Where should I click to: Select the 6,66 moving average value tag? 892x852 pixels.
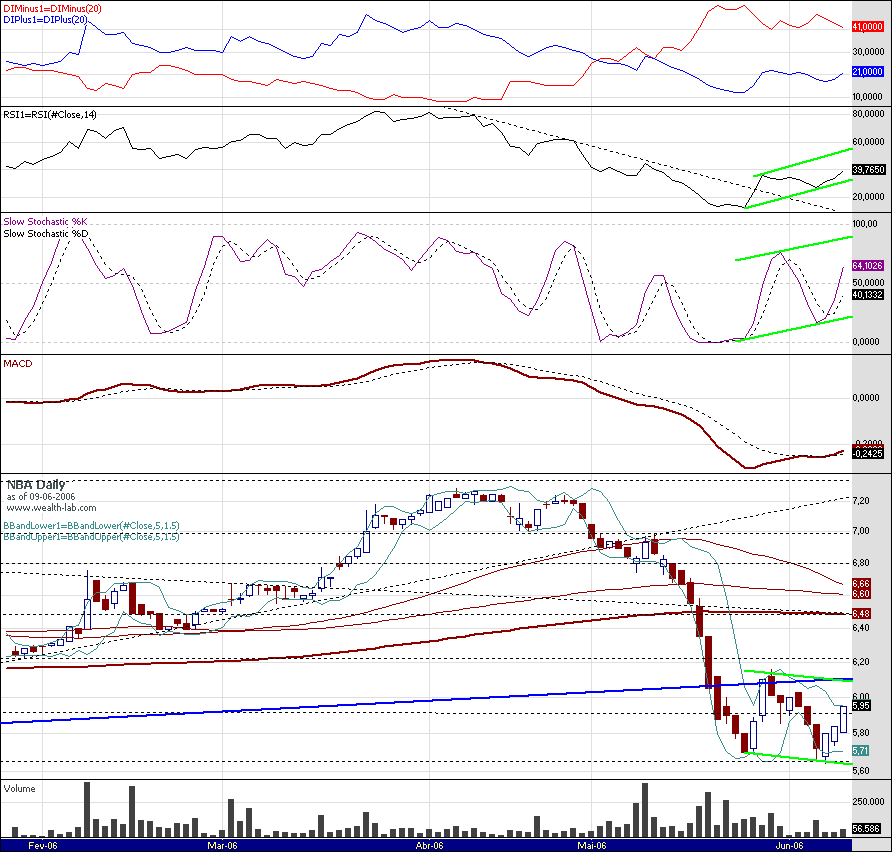tap(861, 584)
